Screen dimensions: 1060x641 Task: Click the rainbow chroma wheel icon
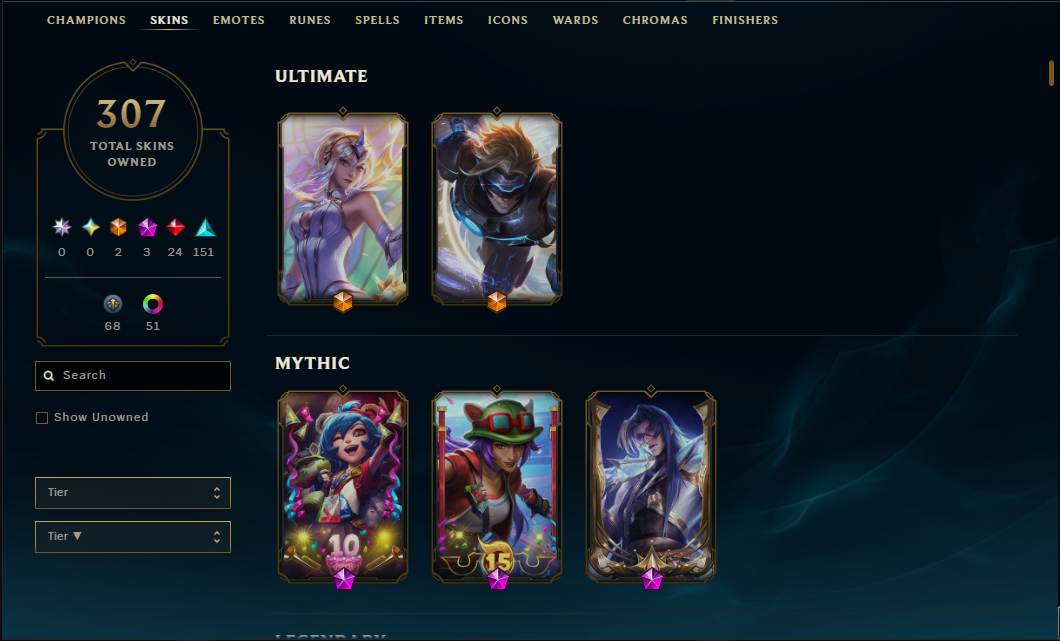click(153, 304)
